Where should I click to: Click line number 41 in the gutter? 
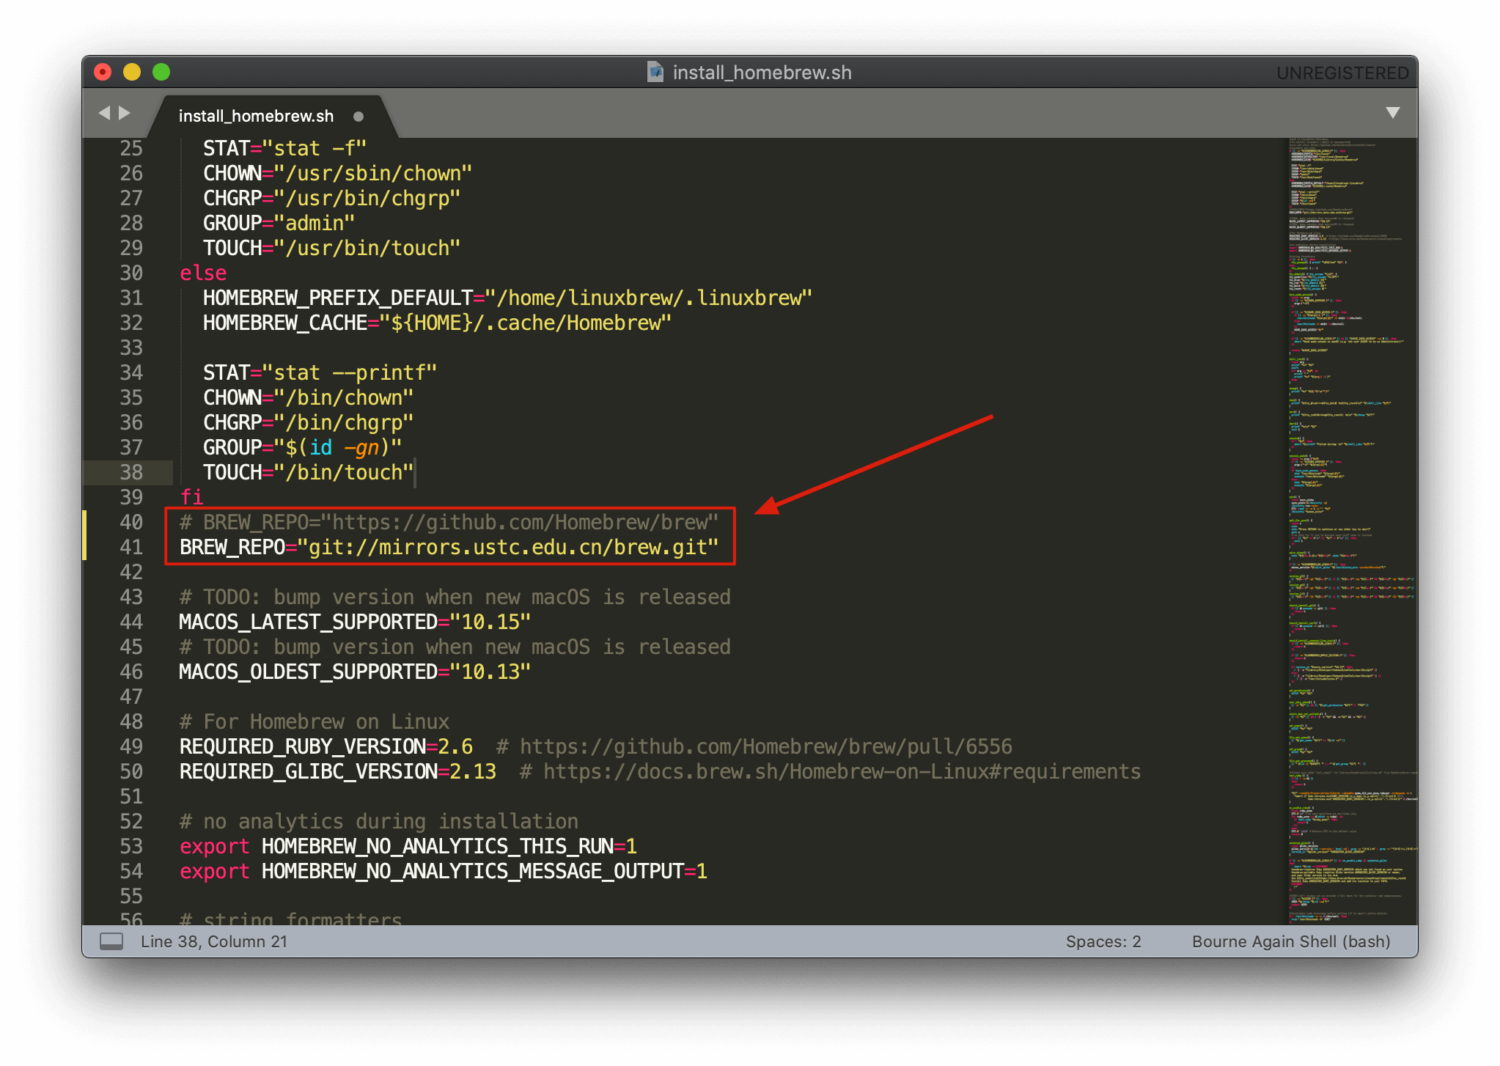[x=131, y=547]
